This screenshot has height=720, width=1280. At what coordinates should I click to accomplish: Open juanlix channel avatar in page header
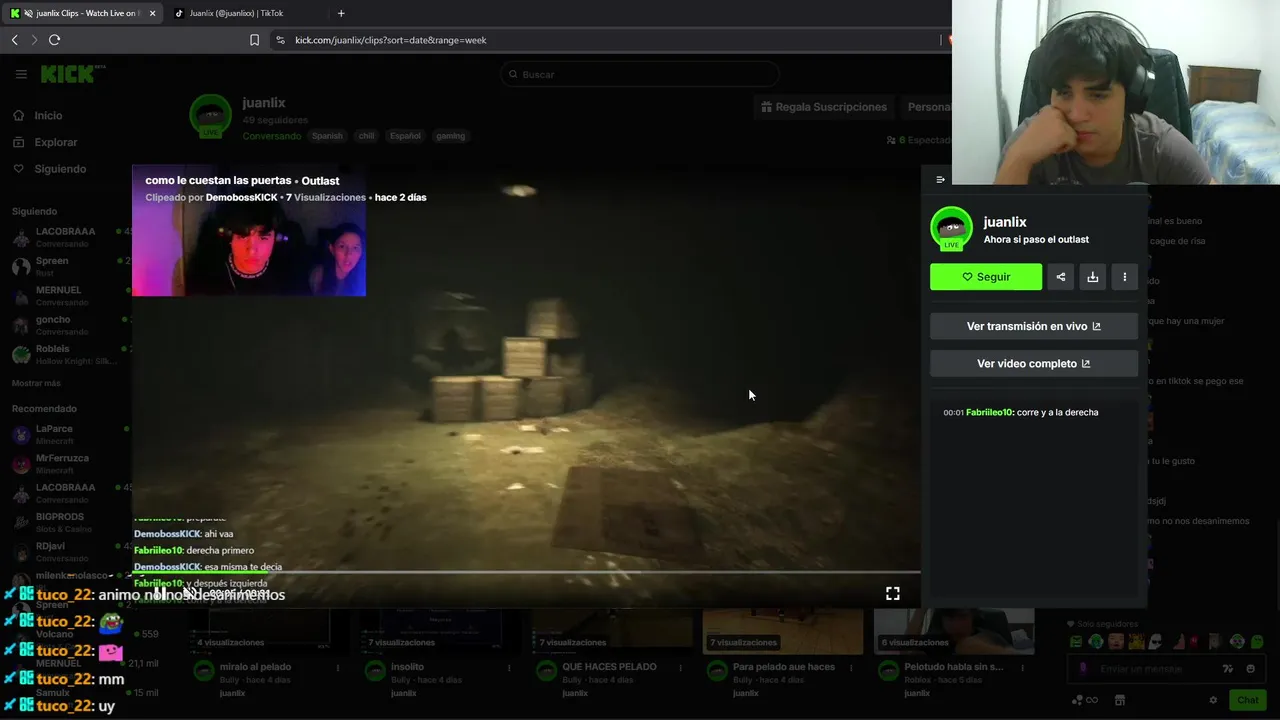tap(210, 116)
